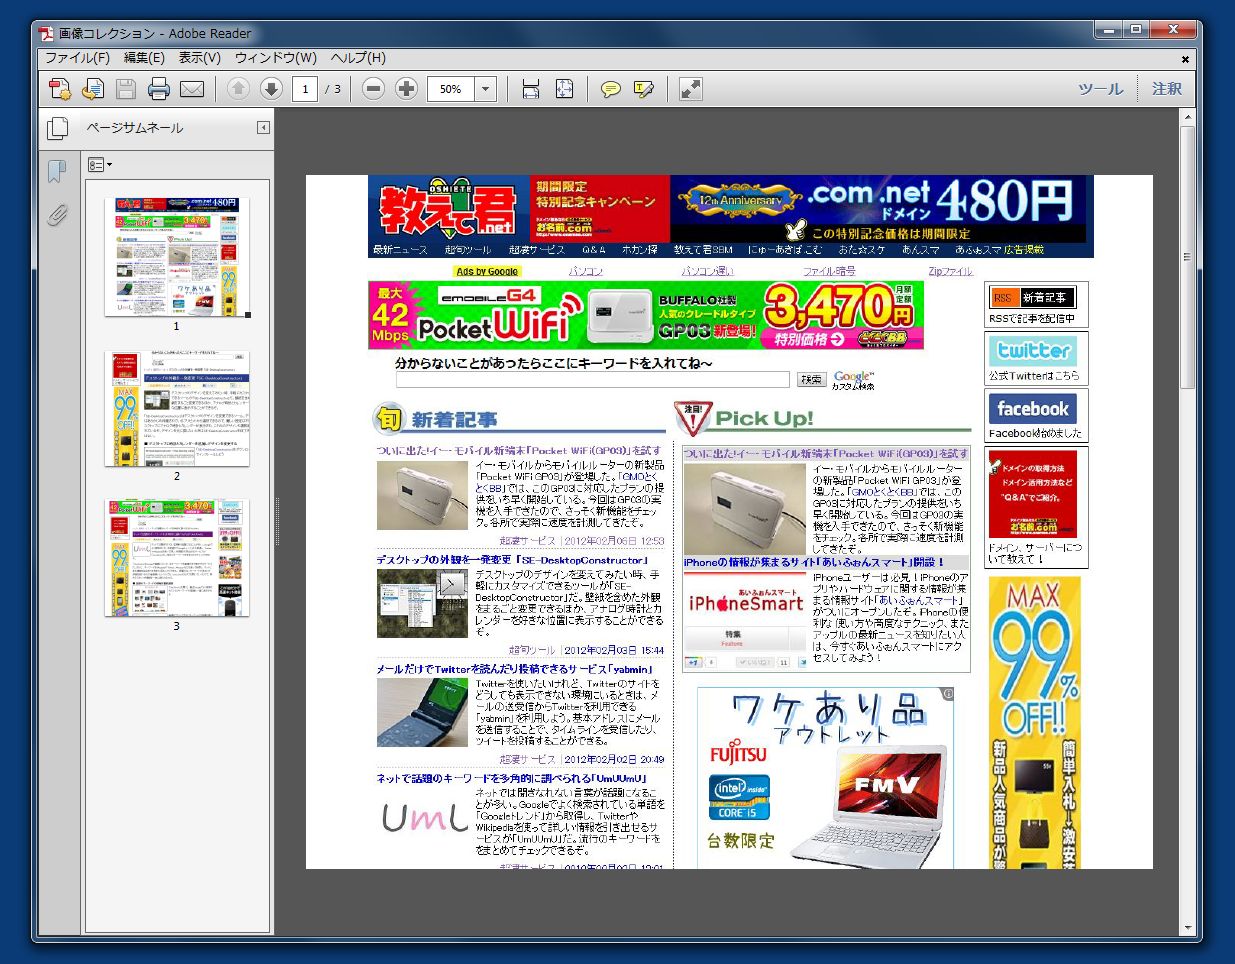This screenshot has height=964, width=1235.
Task: Click the Fujitsu FMV laptop ad
Action: point(825,778)
